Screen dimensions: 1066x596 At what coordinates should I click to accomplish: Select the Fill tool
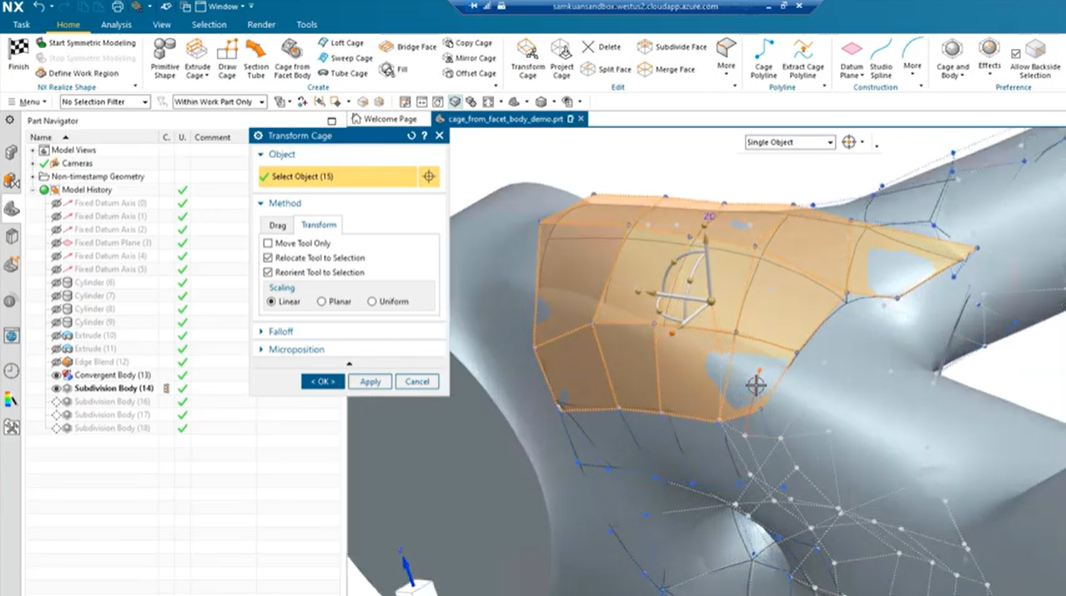(x=394, y=69)
